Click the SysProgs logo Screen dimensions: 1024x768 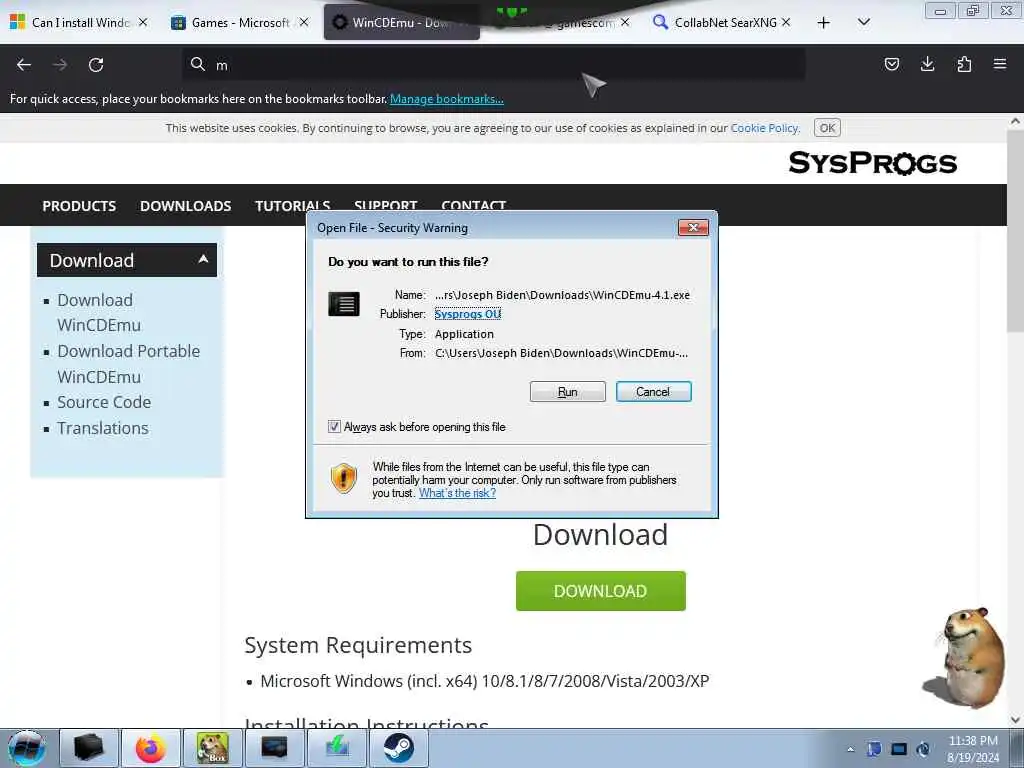872,163
